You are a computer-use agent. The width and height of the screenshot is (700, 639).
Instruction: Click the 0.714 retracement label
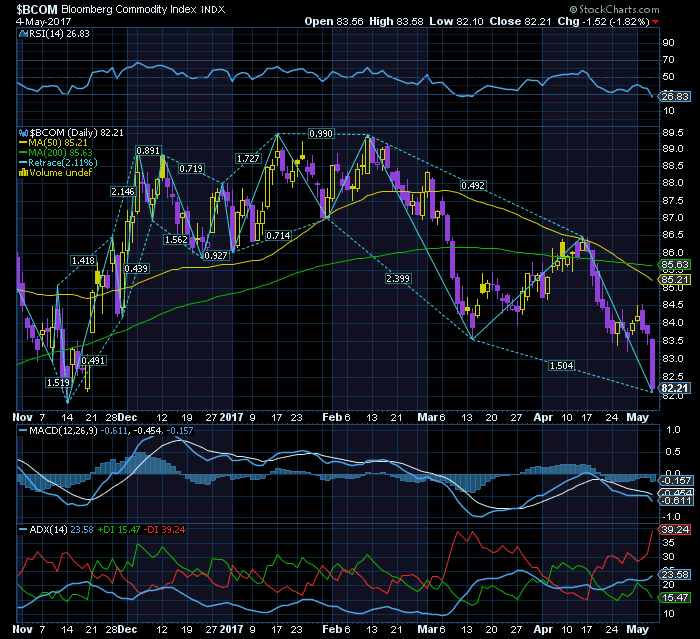click(x=278, y=235)
